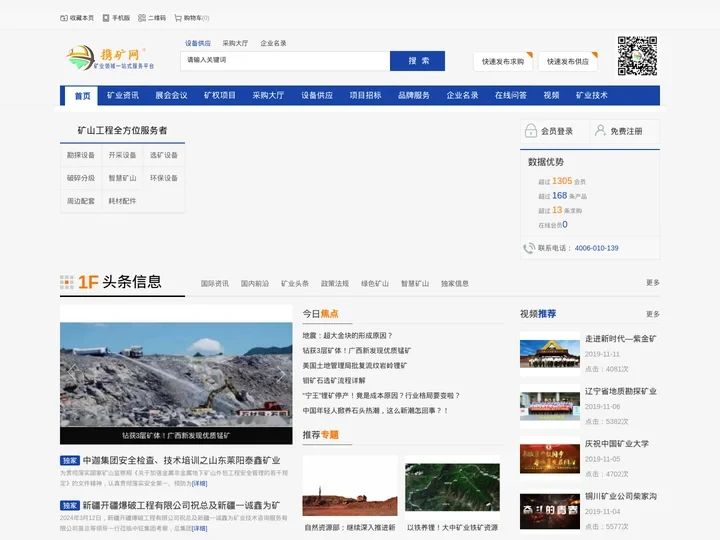Click the 收藏本页 bookmark icon
Viewport: 720px width, 540px height.
[64, 18]
